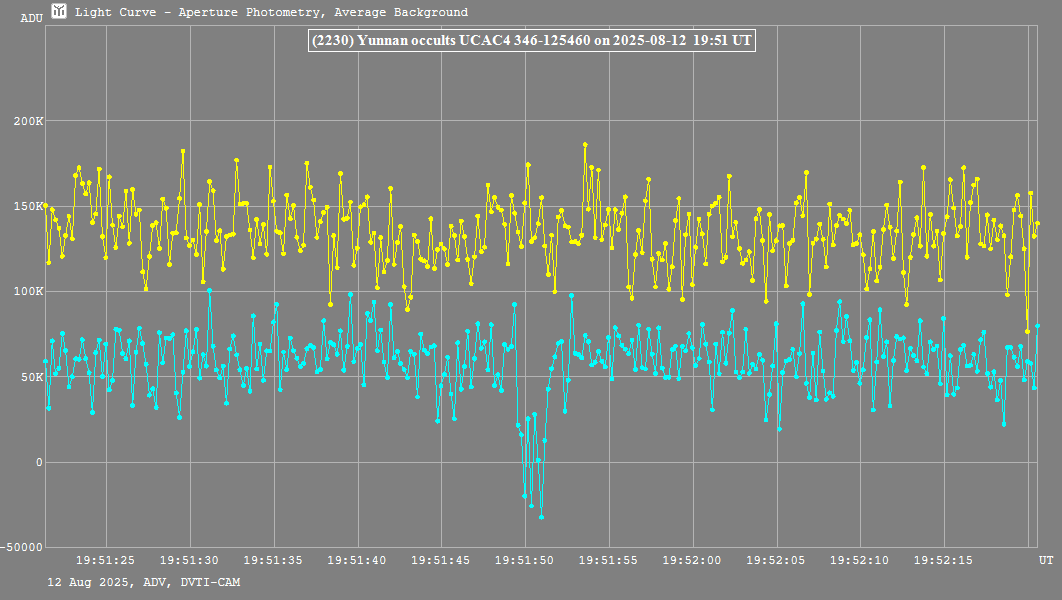Select the '(2230) Yunnan occults UCAC4' chart title

531,41
